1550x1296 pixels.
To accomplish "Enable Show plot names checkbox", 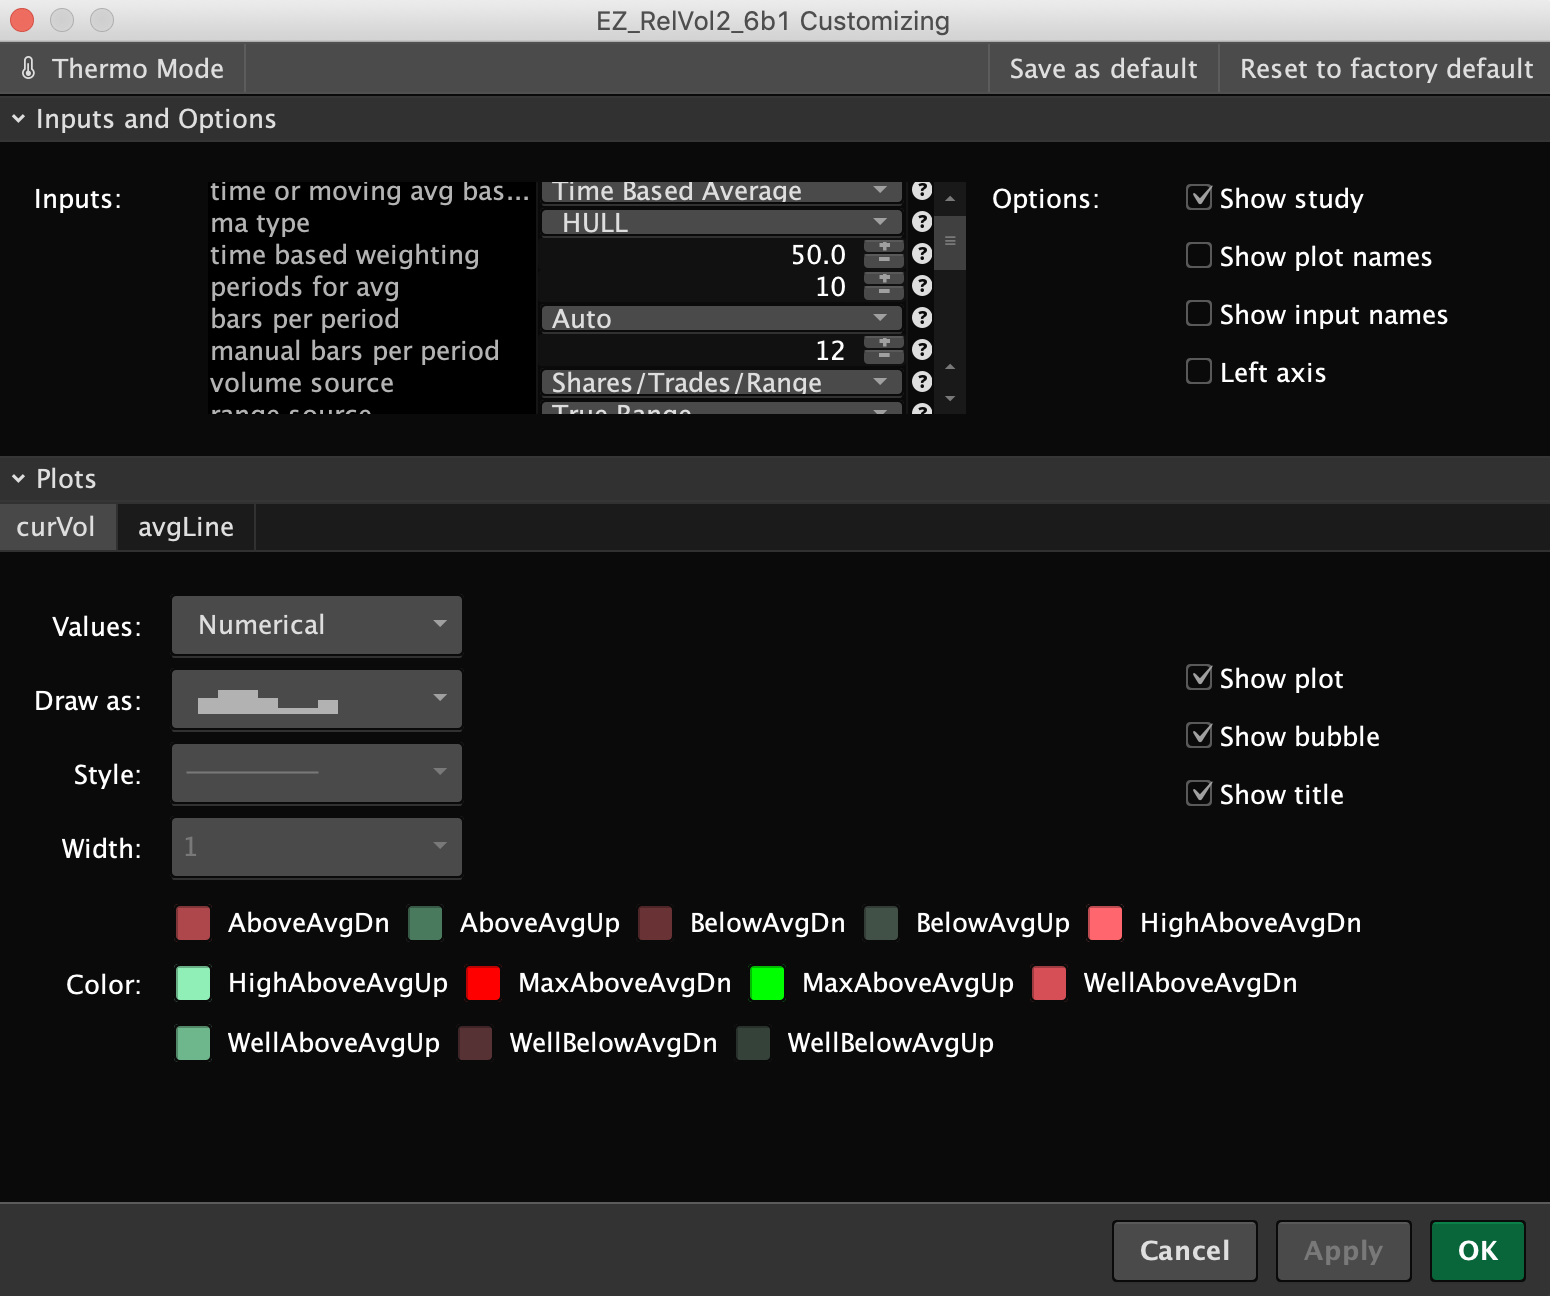I will (1199, 255).
